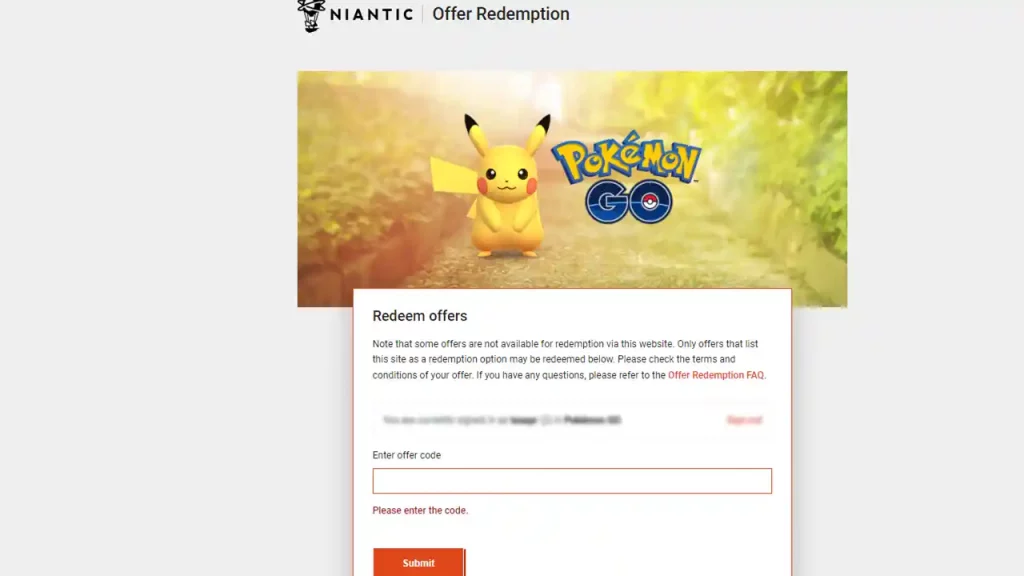Click the Offer Redemption header title
Screen dimensions: 1024x576
click(x=501, y=14)
